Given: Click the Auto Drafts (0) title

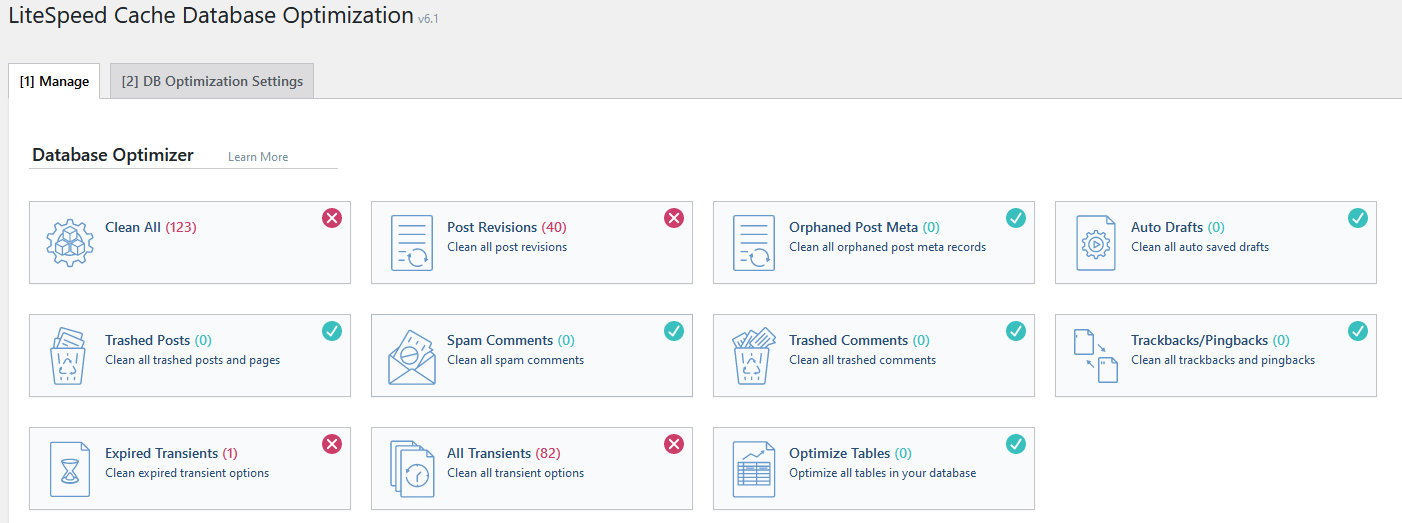Looking at the screenshot, I should (x=1178, y=227).
